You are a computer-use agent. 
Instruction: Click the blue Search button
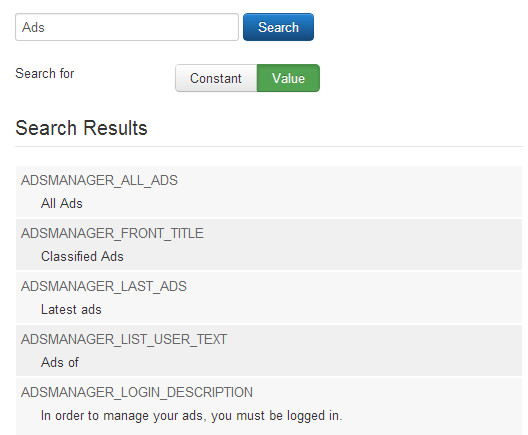(x=278, y=27)
